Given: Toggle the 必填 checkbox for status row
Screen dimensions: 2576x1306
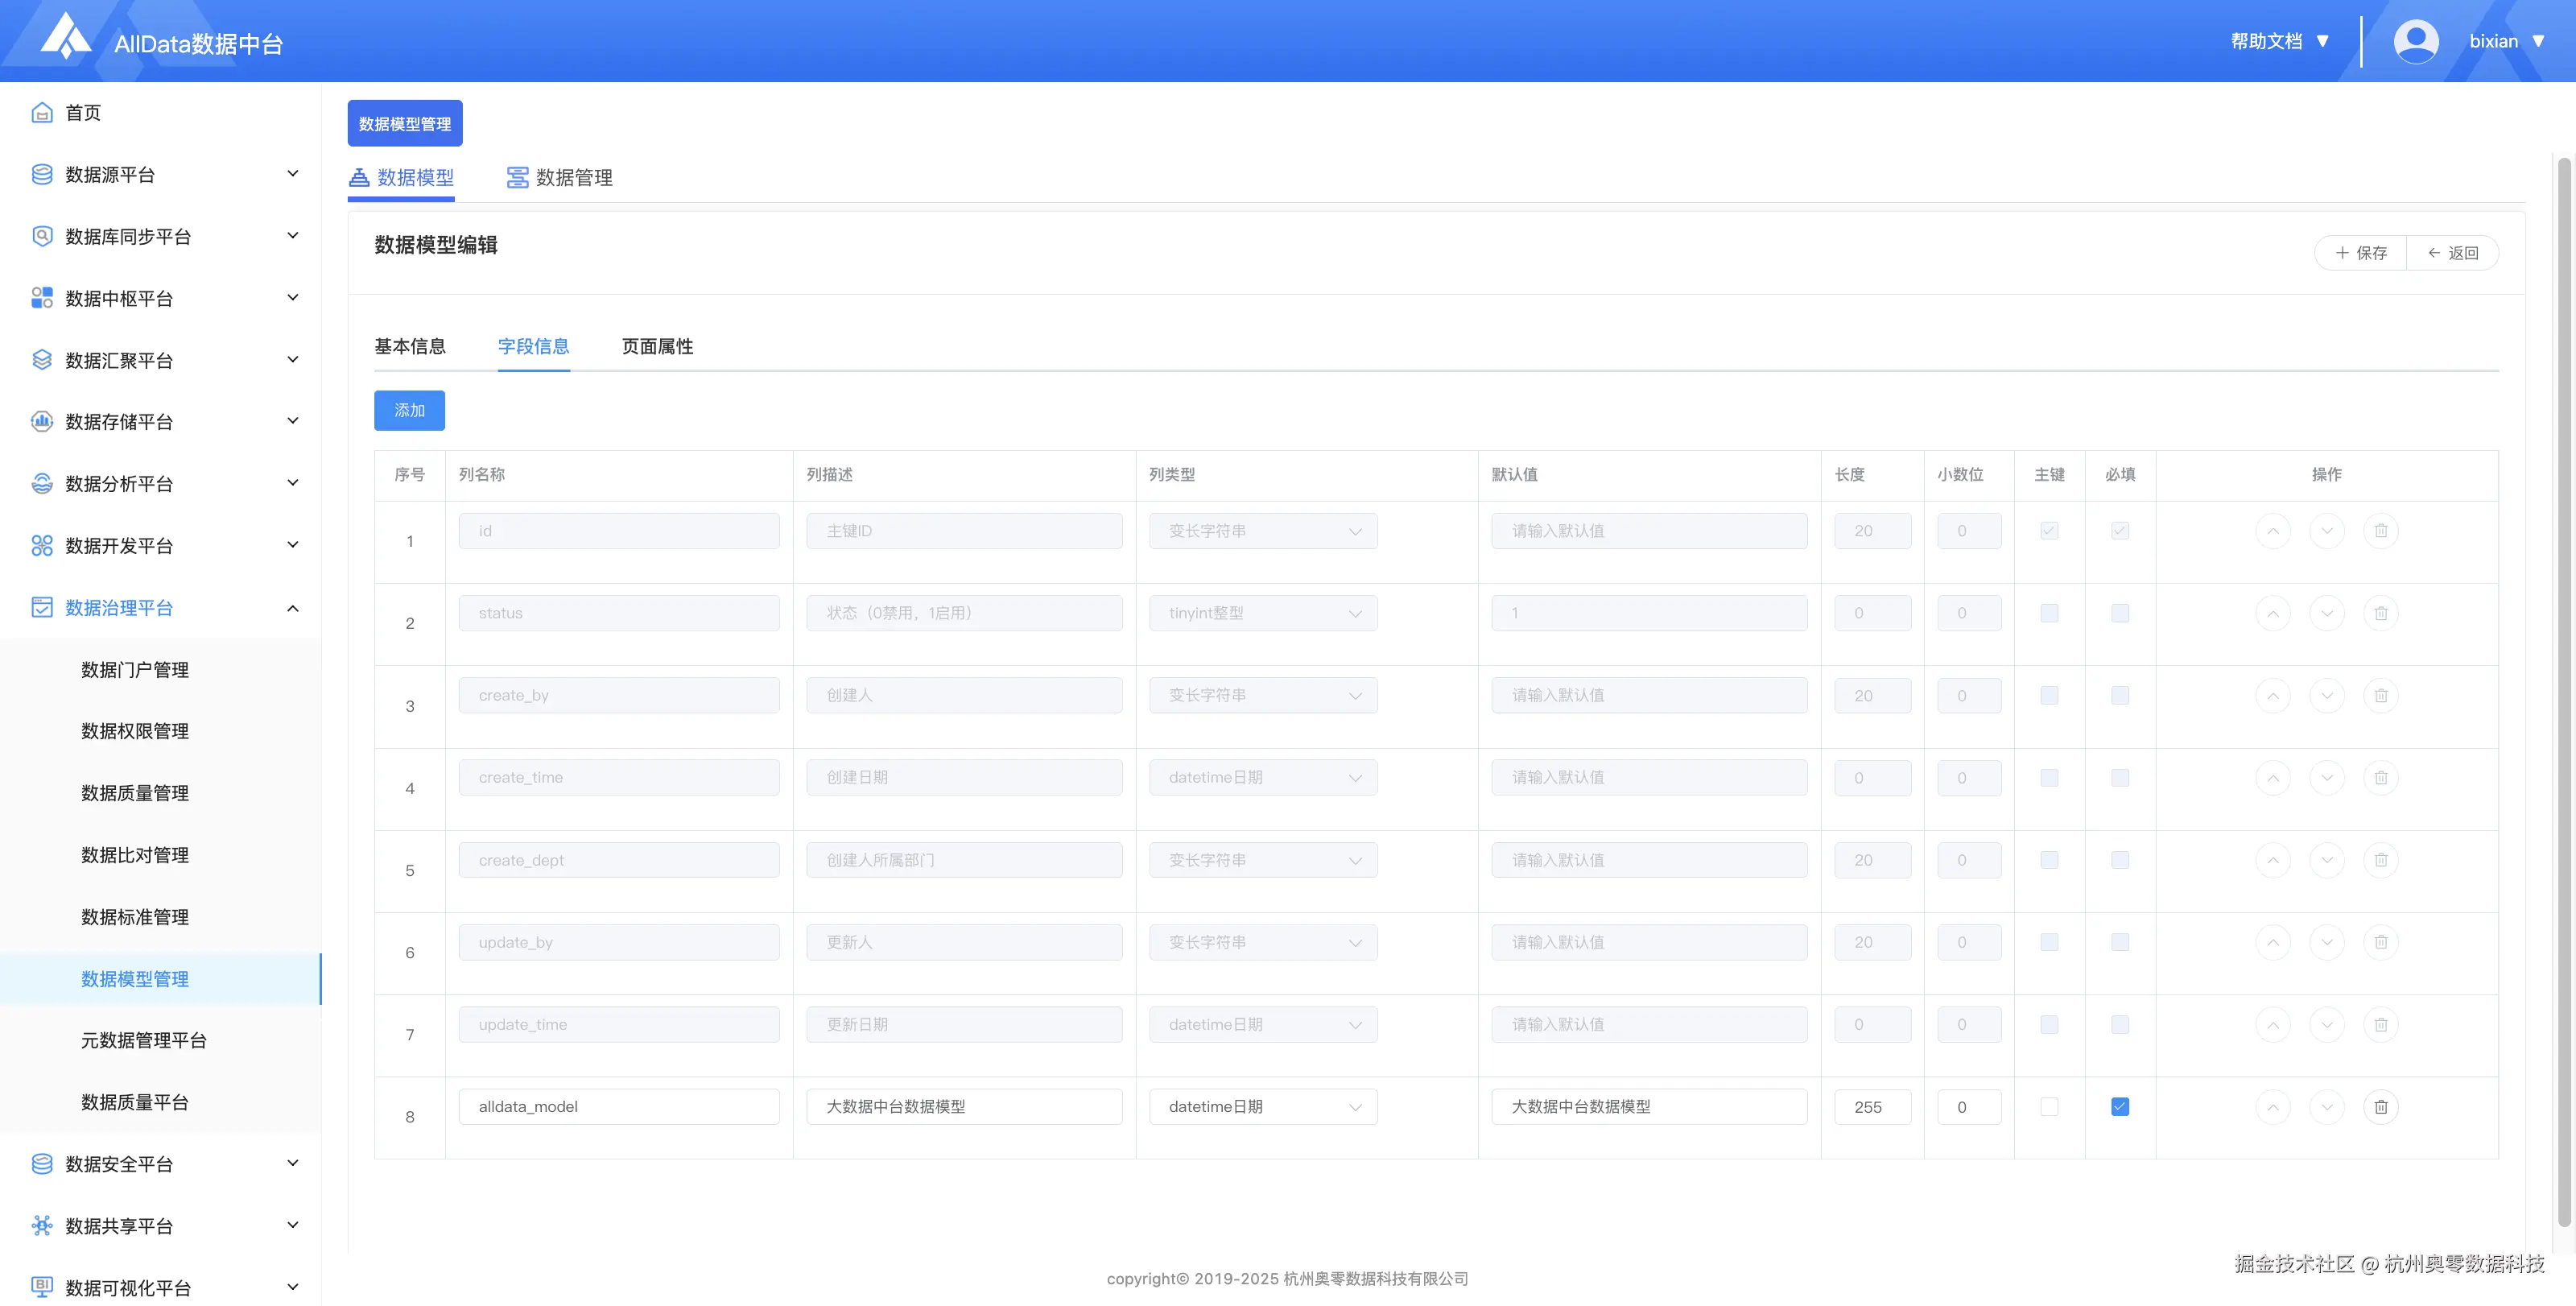Looking at the screenshot, I should 2119,613.
